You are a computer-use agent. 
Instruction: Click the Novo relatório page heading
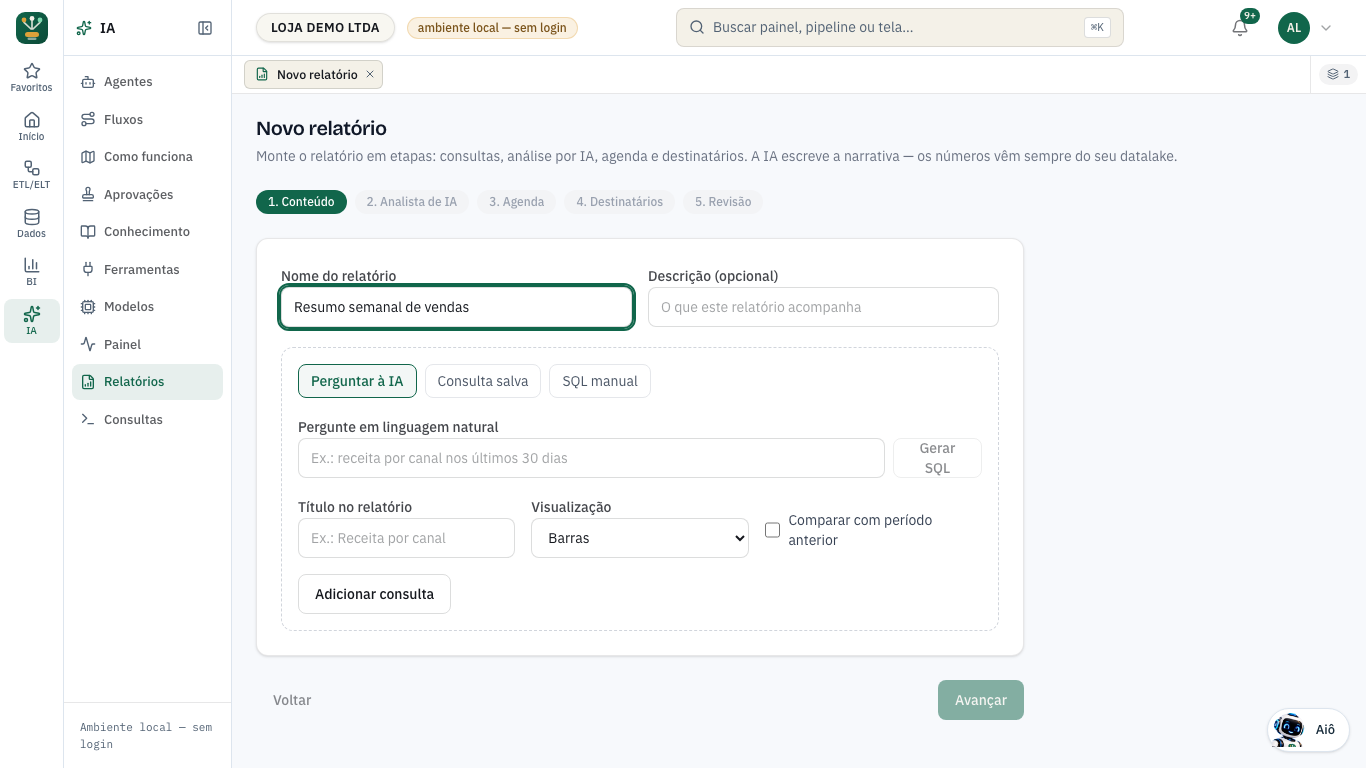pyautogui.click(x=321, y=128)
